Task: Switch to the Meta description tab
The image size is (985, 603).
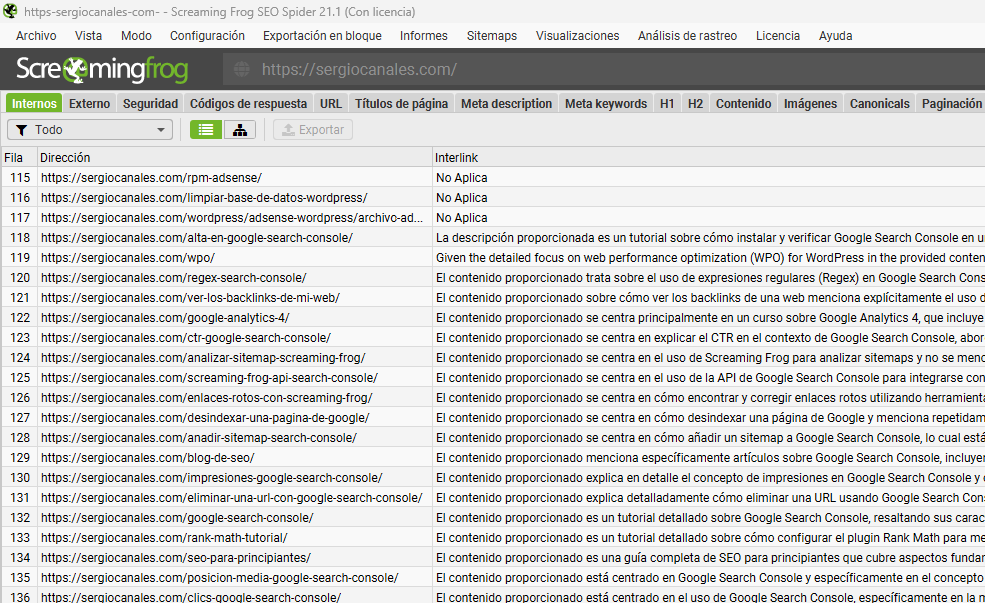Action: pyautogui.click(x=506, y=104)
